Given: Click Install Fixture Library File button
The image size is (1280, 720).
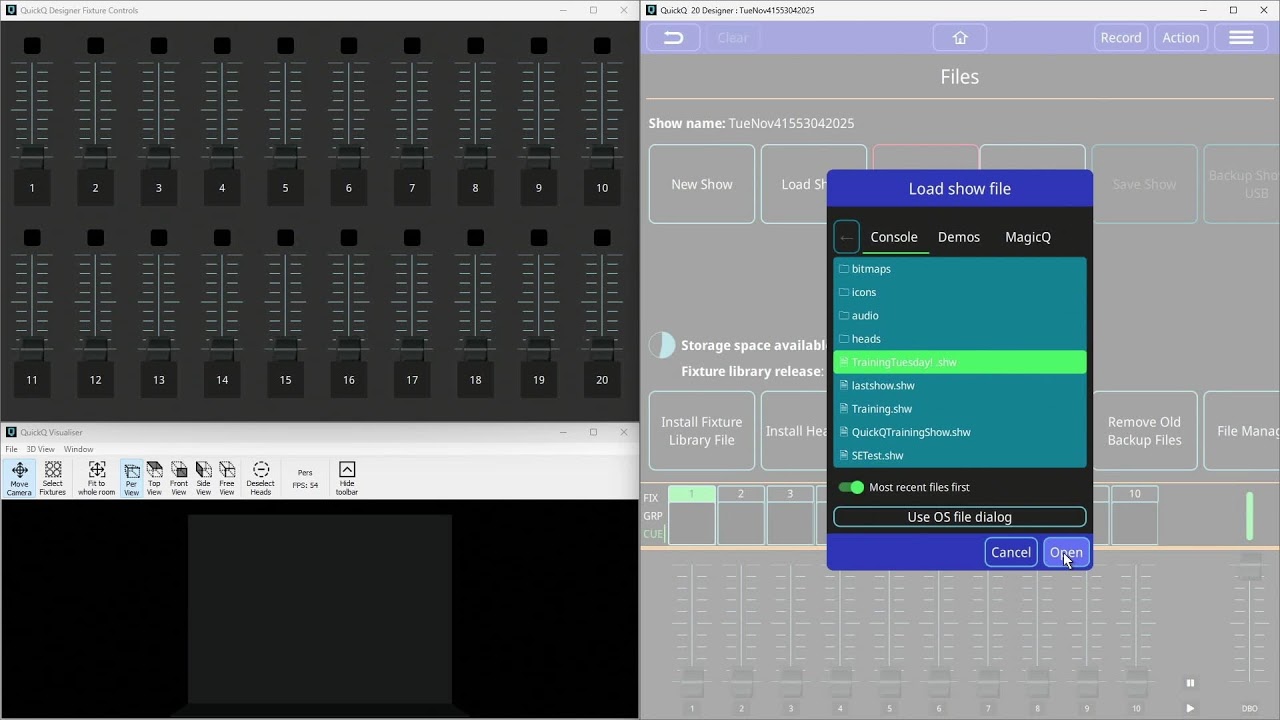Looking at the screenshot, I should [x=702, y=431].
